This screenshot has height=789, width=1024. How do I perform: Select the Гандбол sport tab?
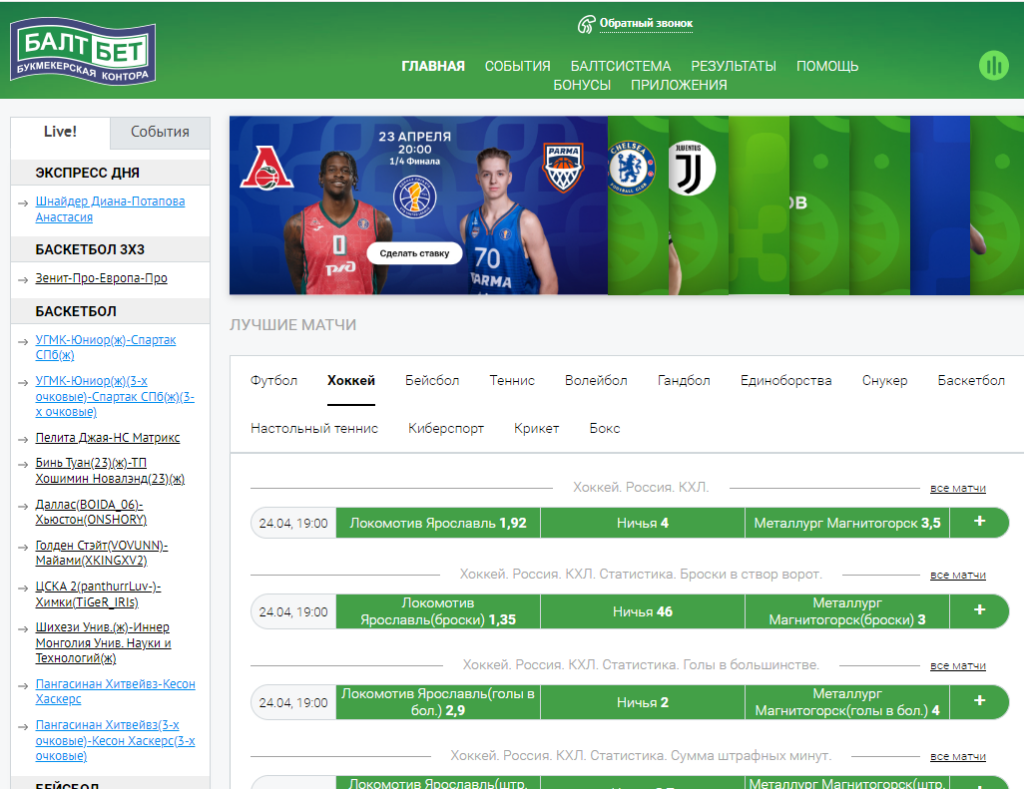(x=683, y=380)
